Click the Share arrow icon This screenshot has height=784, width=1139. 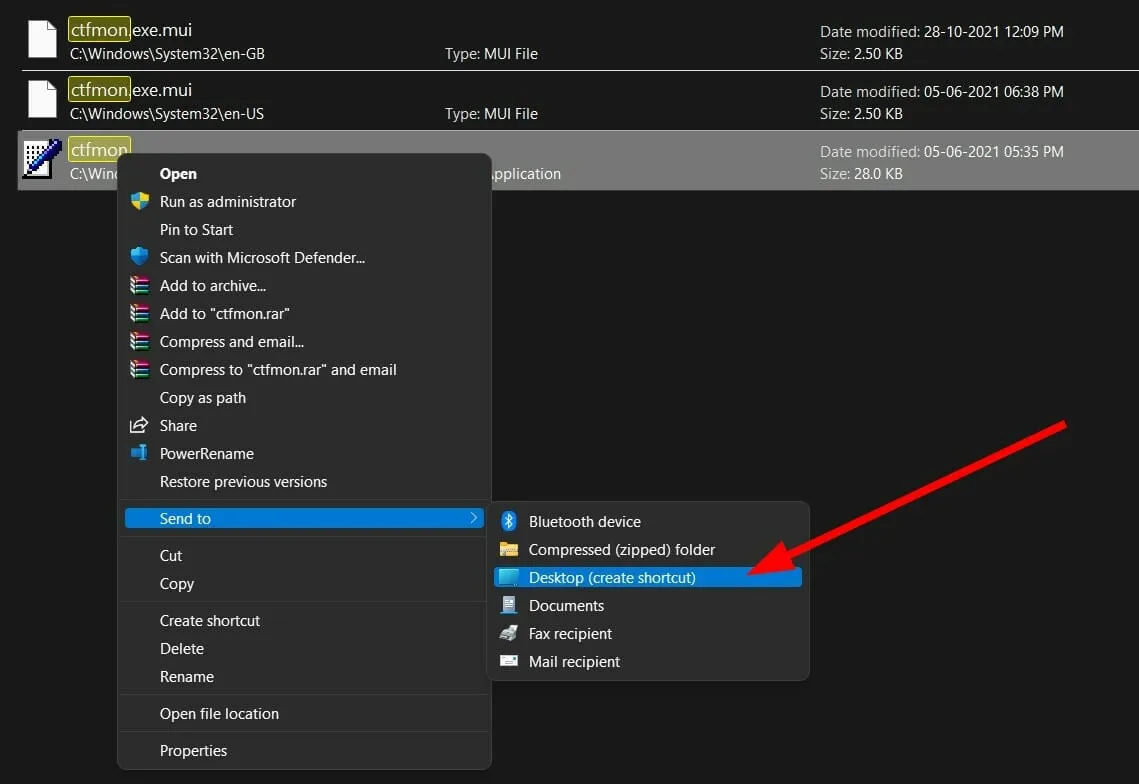[x=140, y=425]
